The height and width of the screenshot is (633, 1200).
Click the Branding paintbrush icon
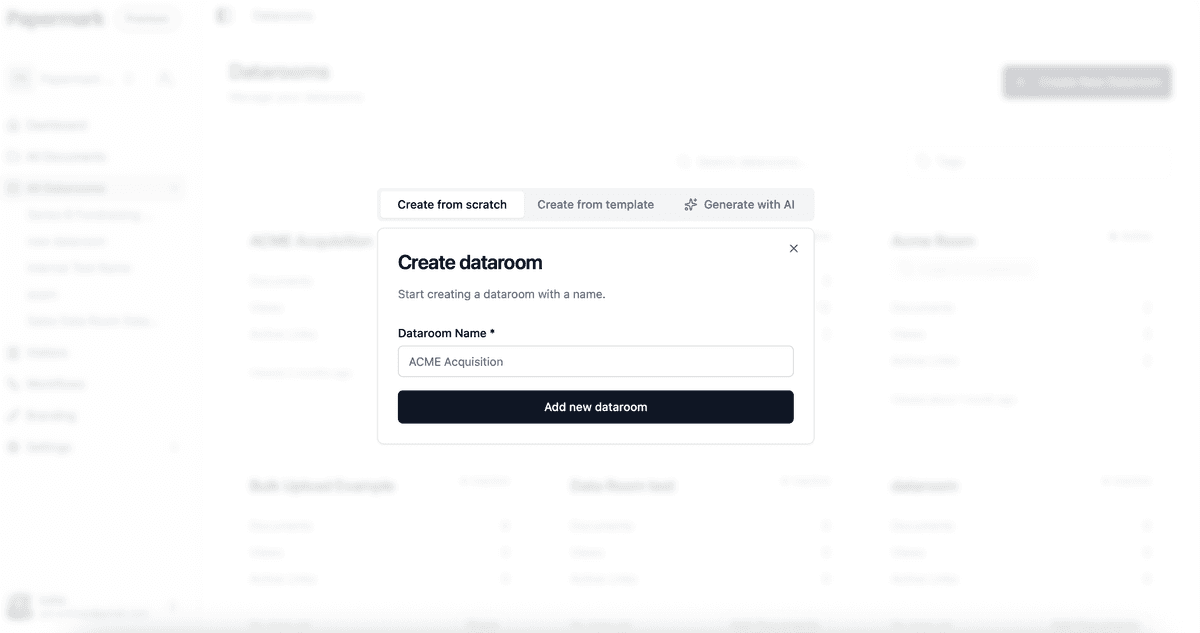pos(13,415)
